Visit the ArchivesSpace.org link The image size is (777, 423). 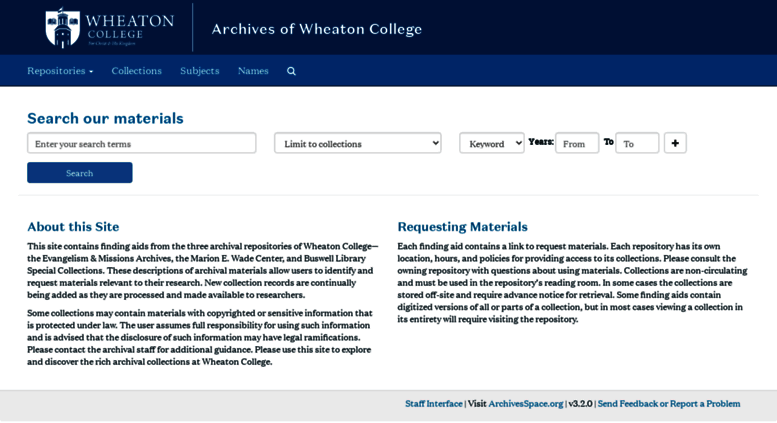[x=526, y=404]
